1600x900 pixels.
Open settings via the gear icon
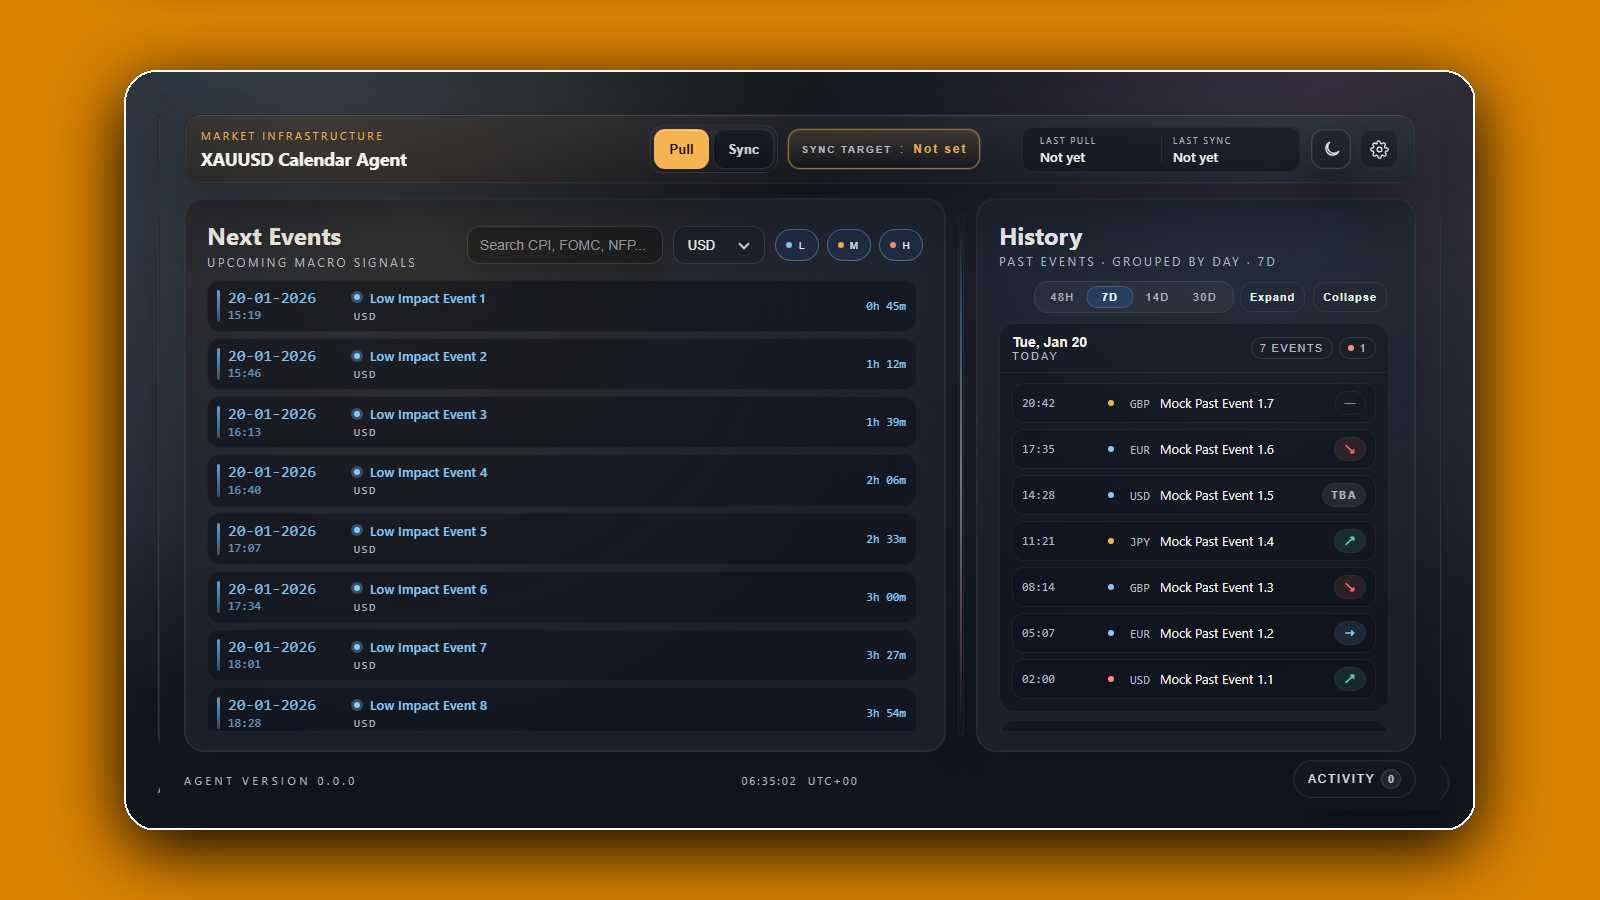pyautogui.click(x=1379, y=149)
